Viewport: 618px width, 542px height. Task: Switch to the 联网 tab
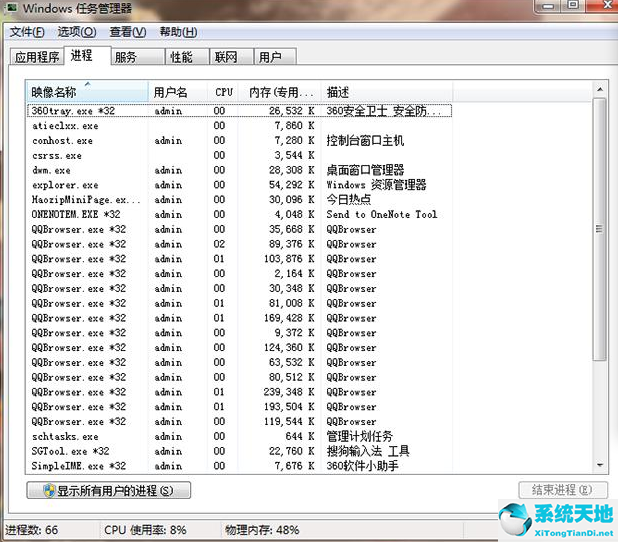point(231,57)
